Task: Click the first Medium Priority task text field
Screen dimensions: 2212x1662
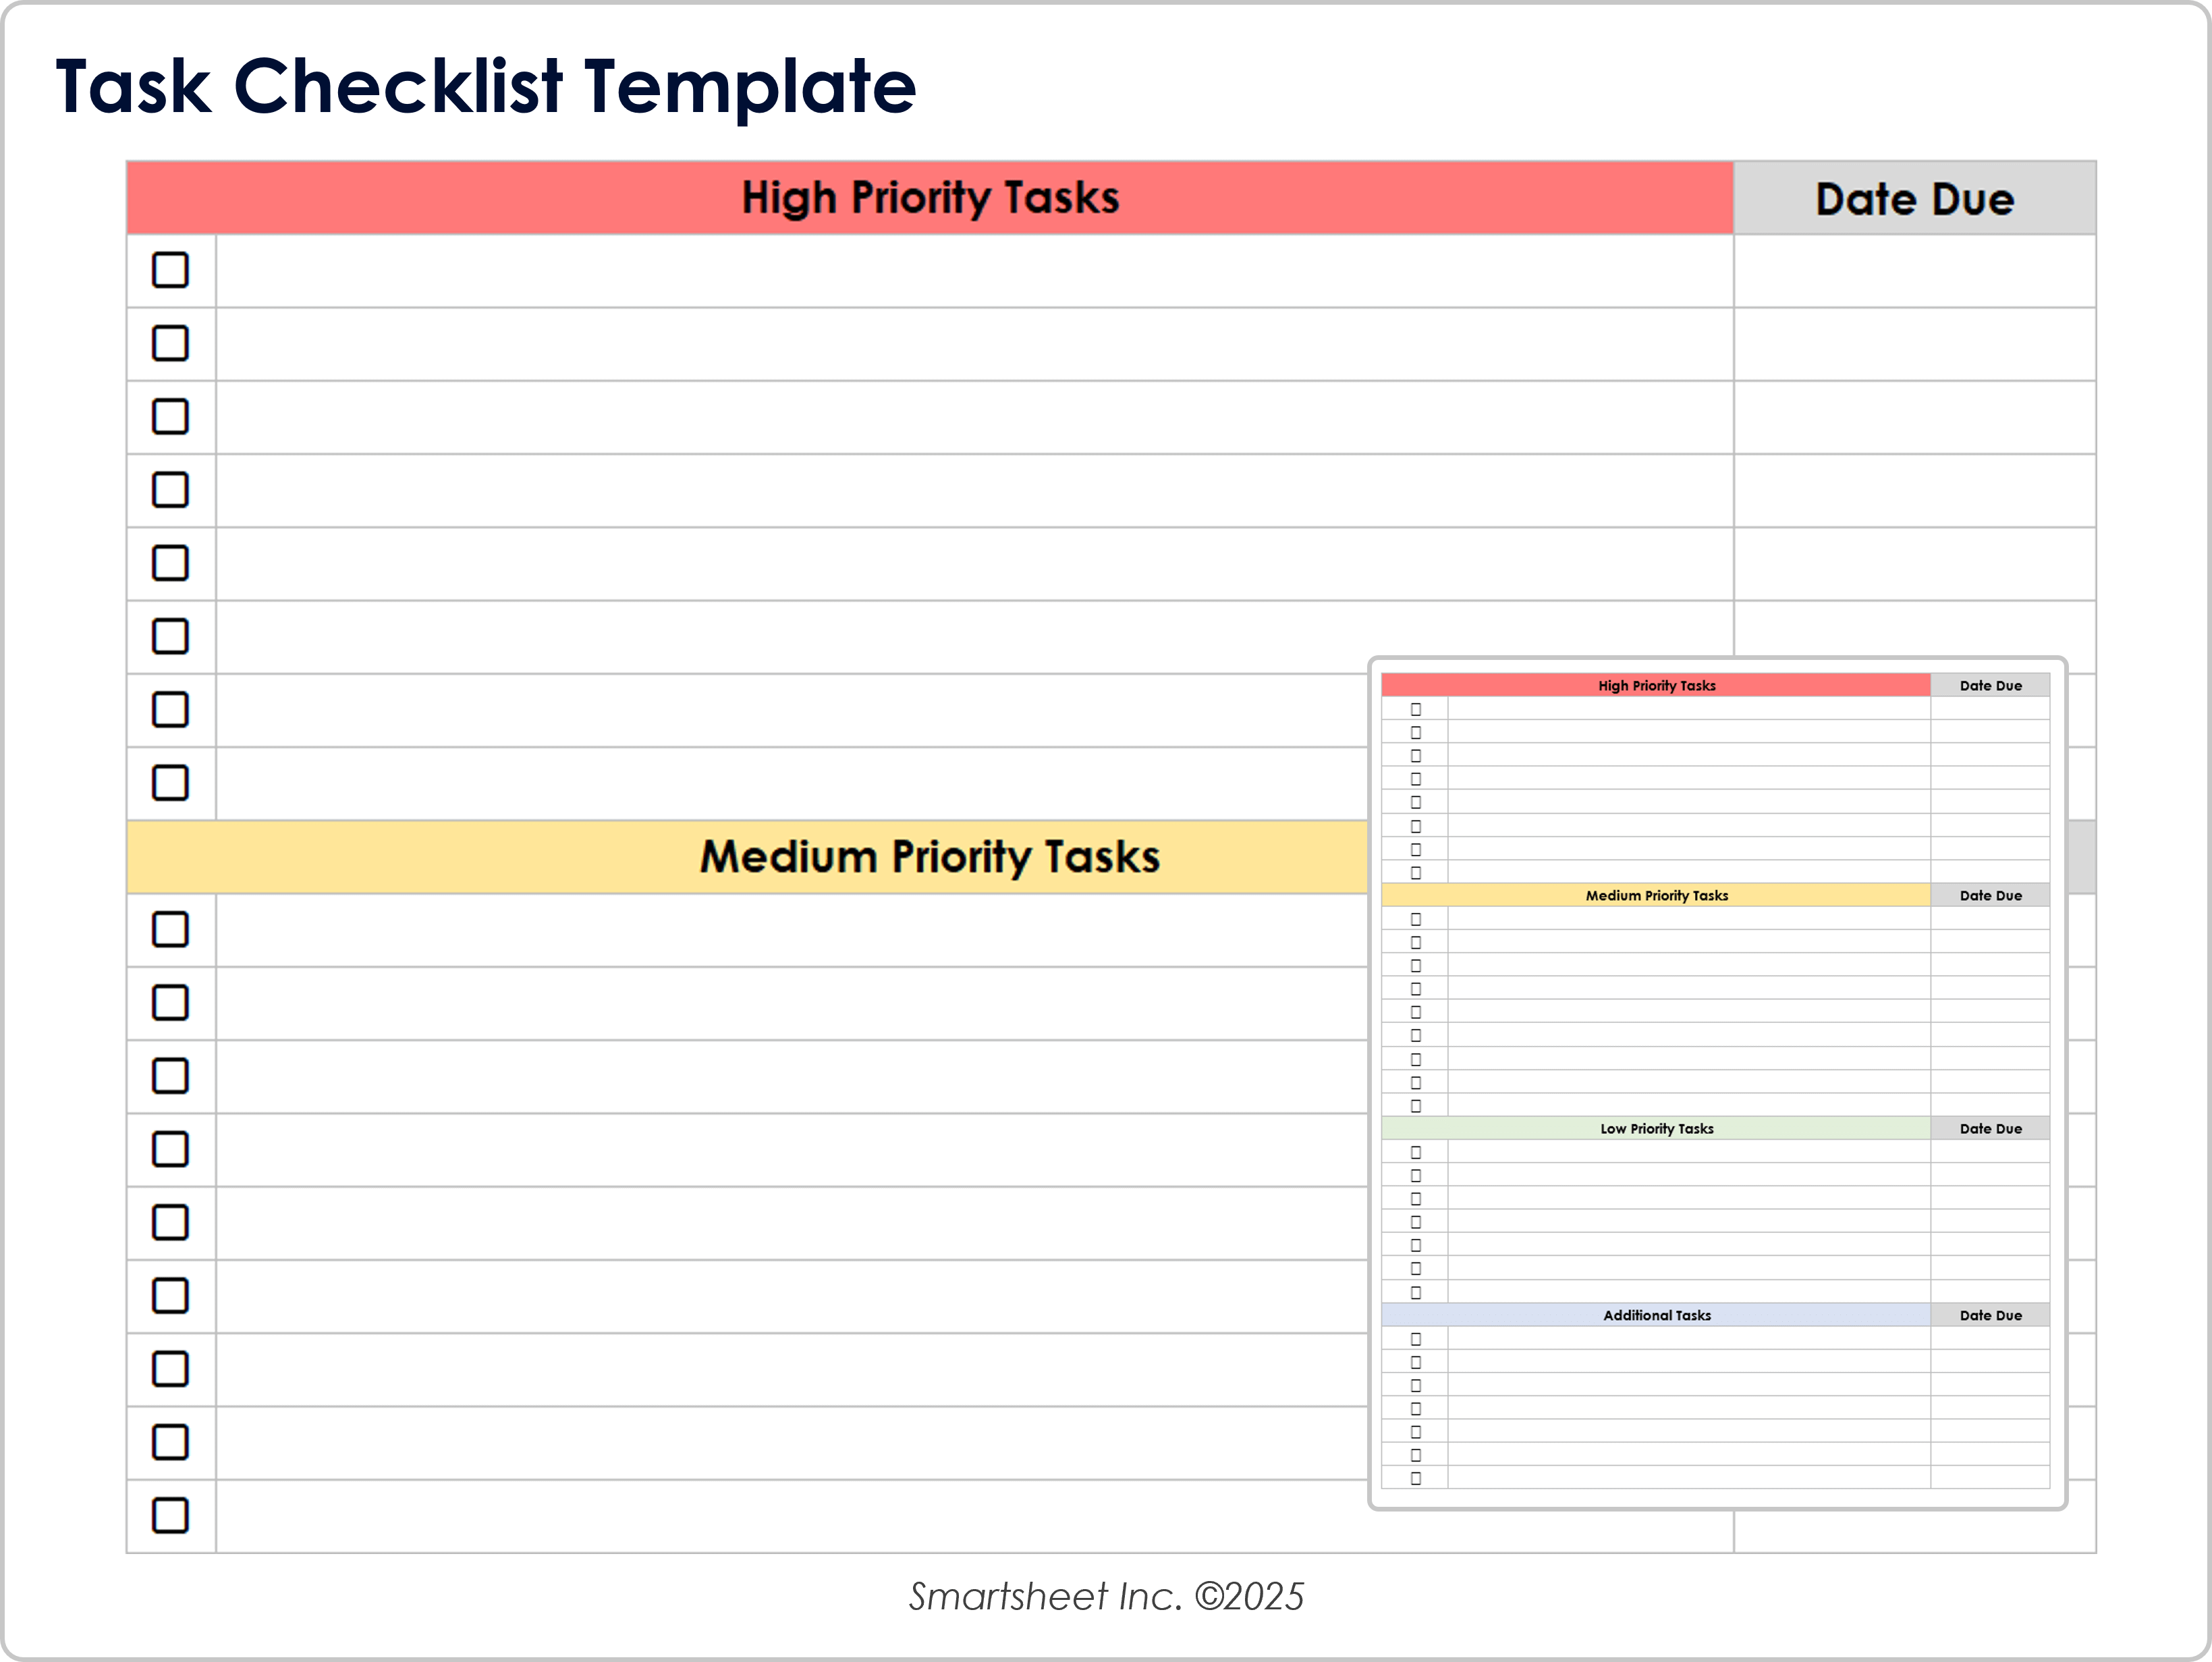Action: pyautogui.click(x=790, y=930)
